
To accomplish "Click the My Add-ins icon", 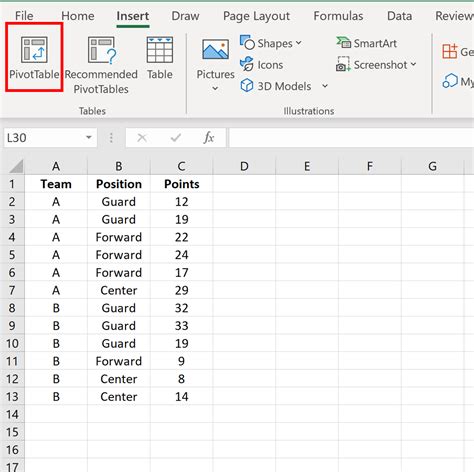I will tap(450, 81).
